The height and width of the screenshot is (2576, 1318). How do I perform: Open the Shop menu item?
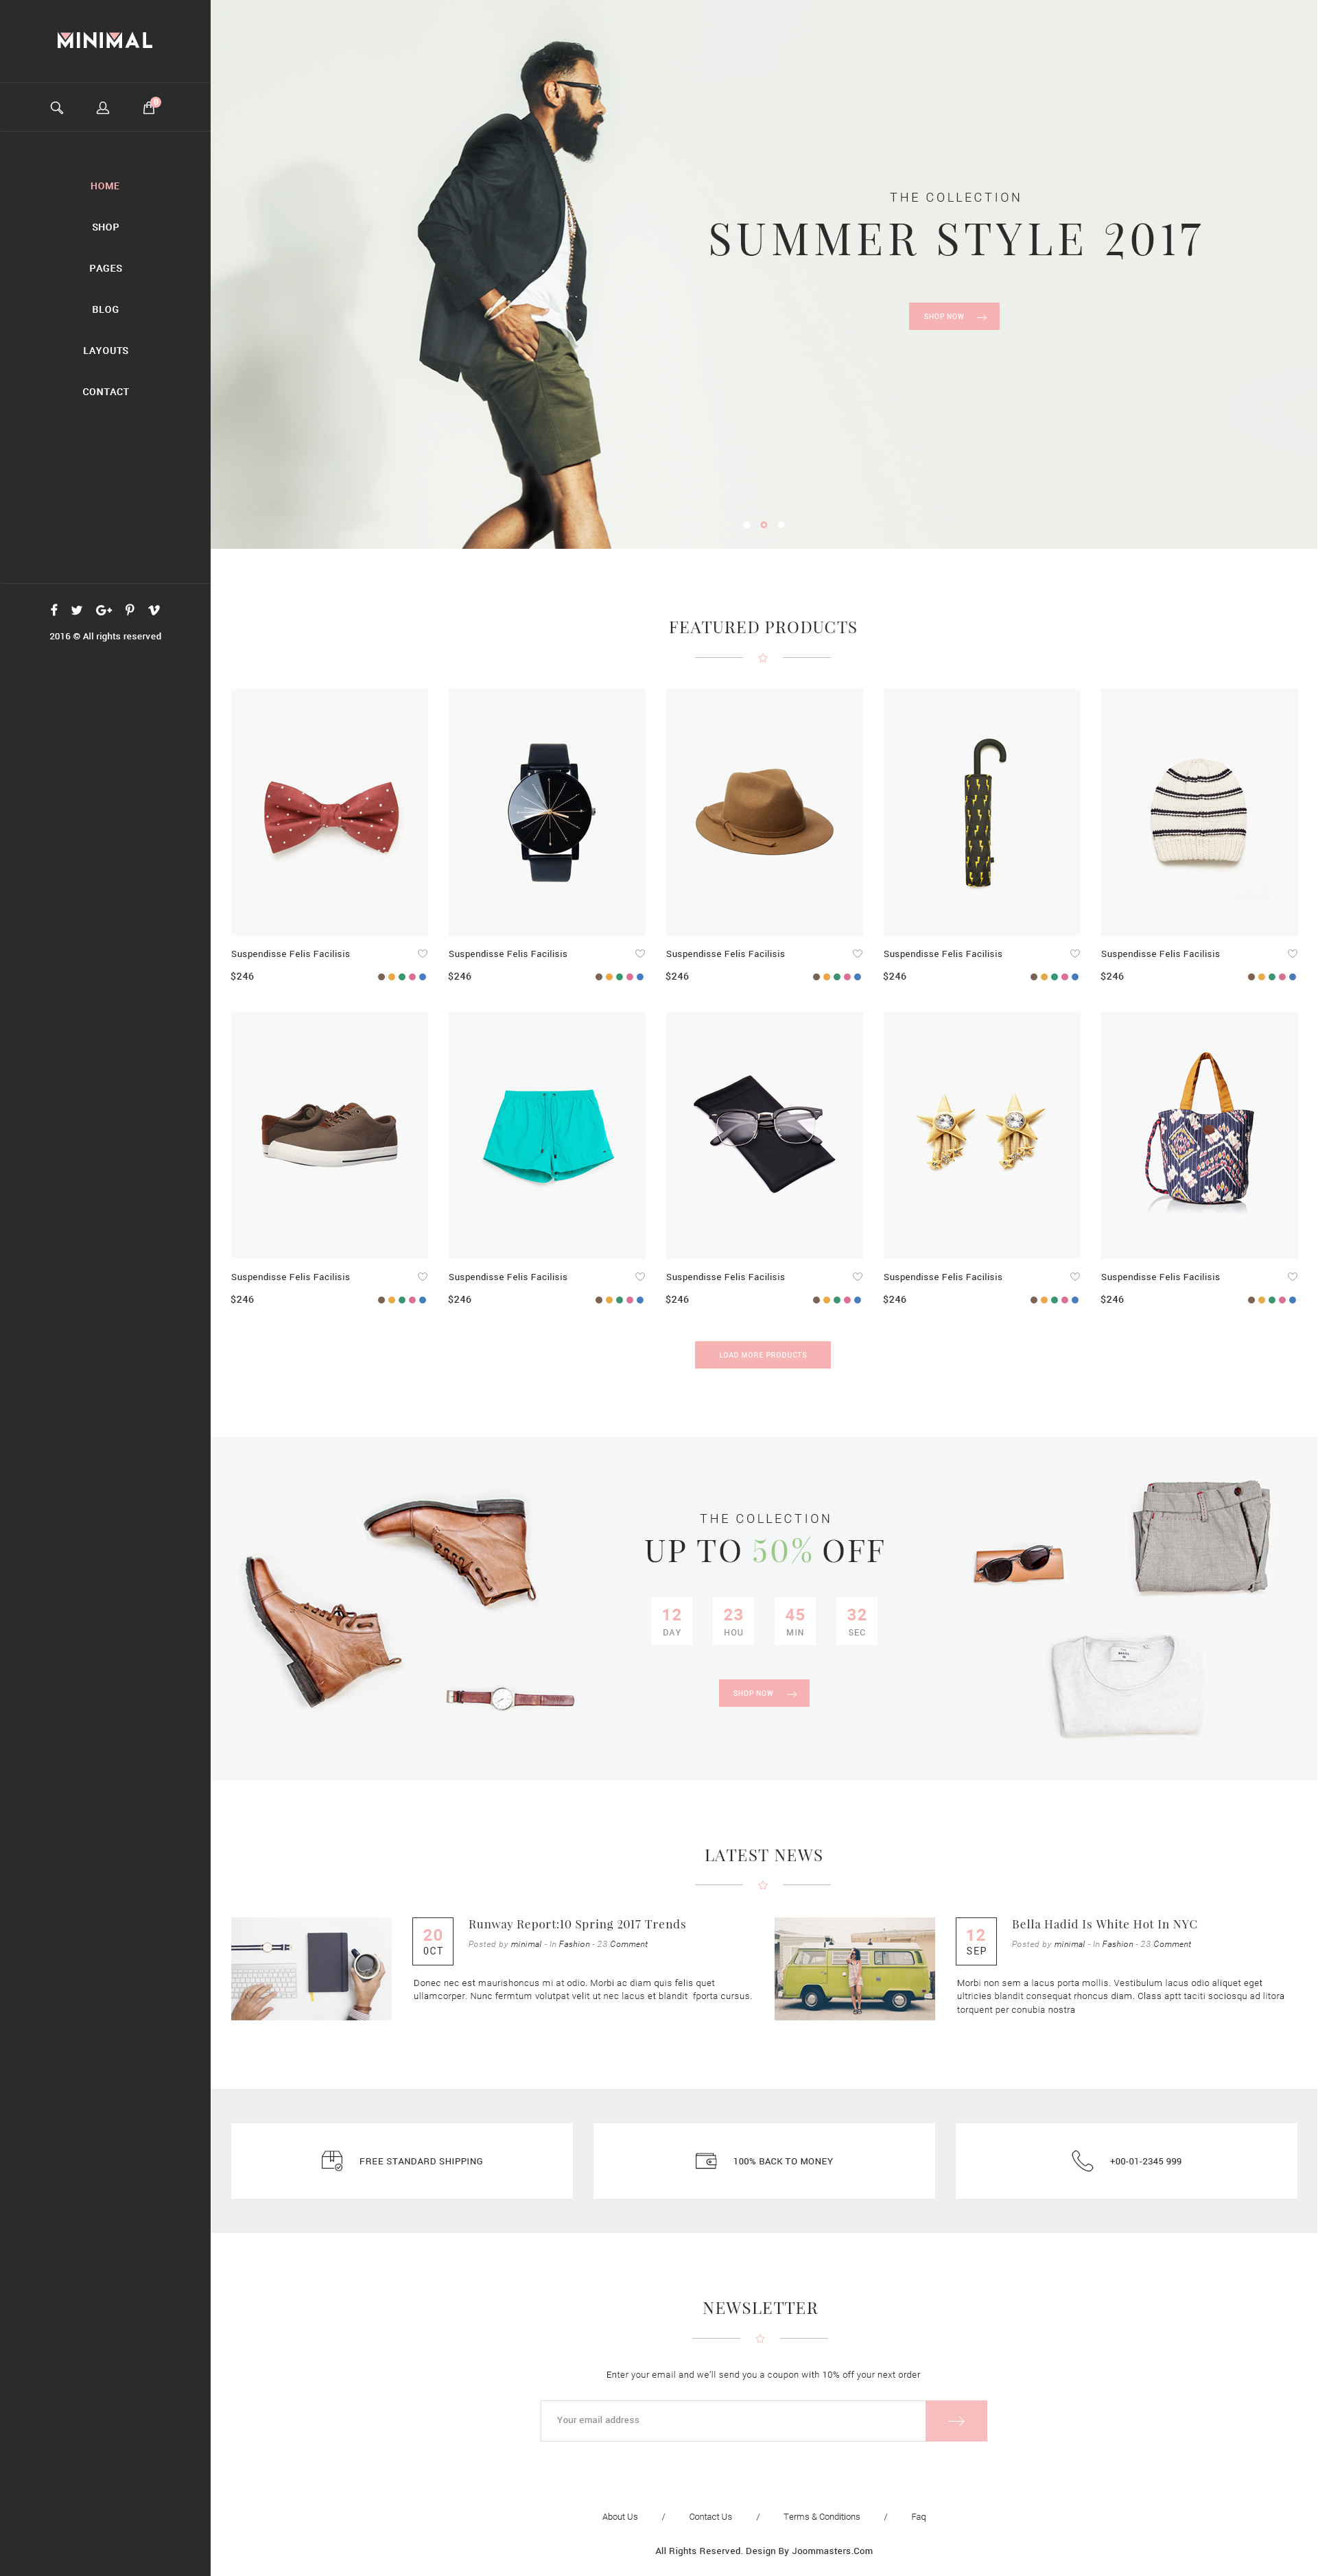(105, 227)
